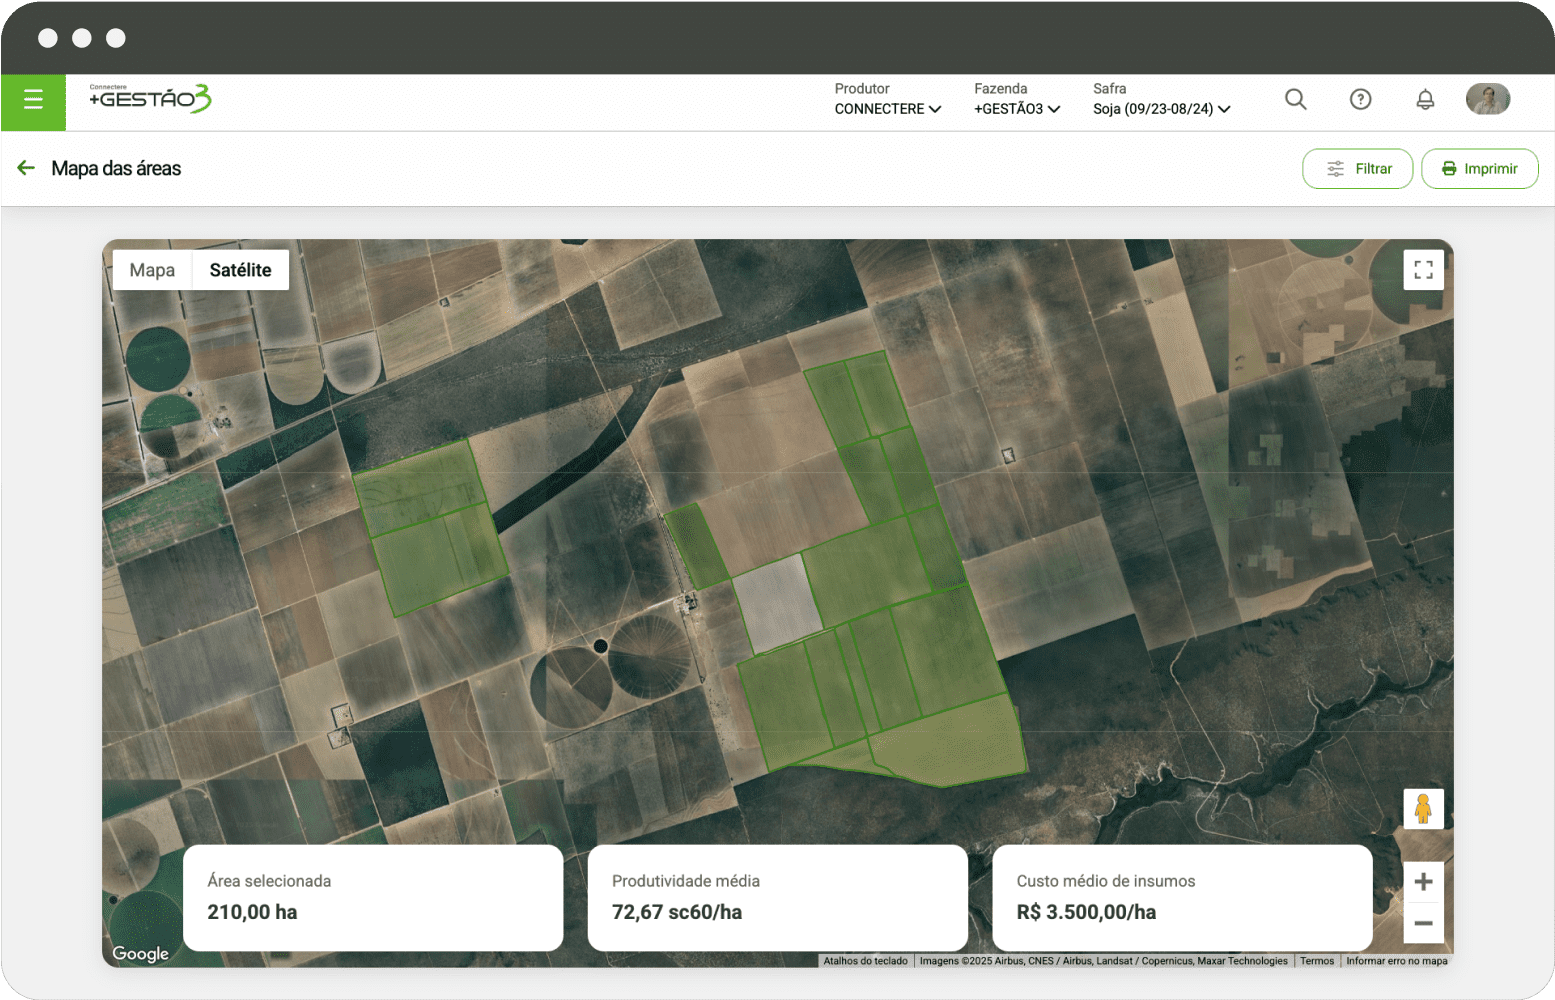Image resolution: width=1555 pixels, height=1000 pixels.
Task: Zoom out on the map
Action: 1423,923
